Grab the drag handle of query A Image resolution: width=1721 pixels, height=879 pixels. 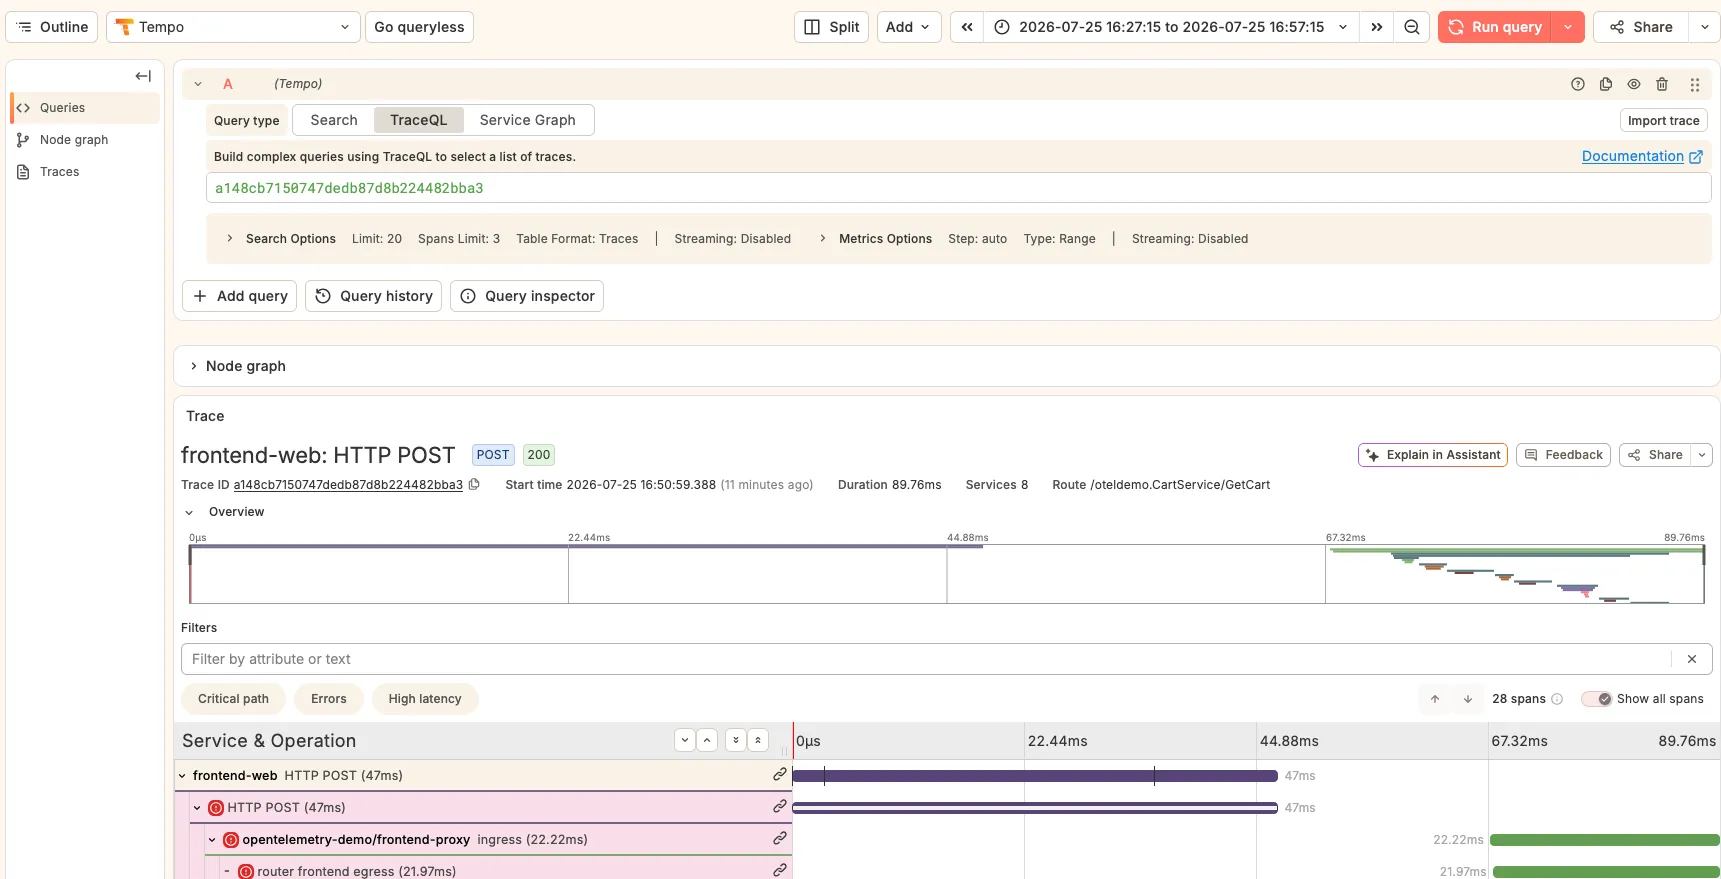(x=1694, y=84)
